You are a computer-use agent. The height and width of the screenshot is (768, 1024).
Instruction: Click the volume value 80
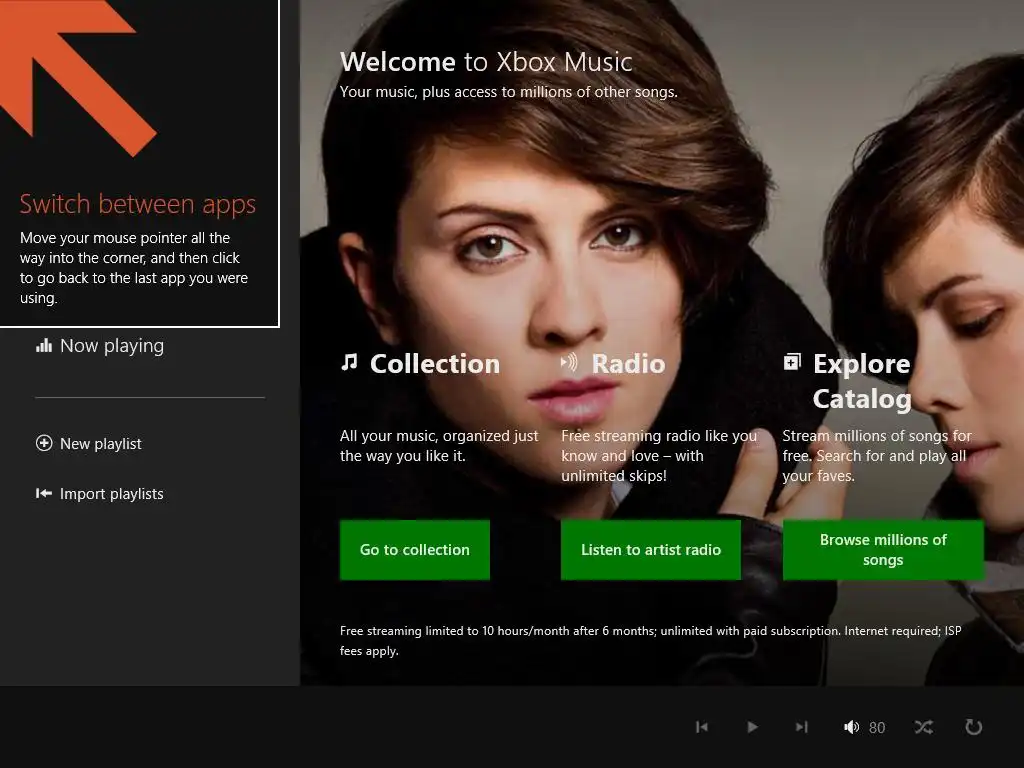click(x=877, y=728)
